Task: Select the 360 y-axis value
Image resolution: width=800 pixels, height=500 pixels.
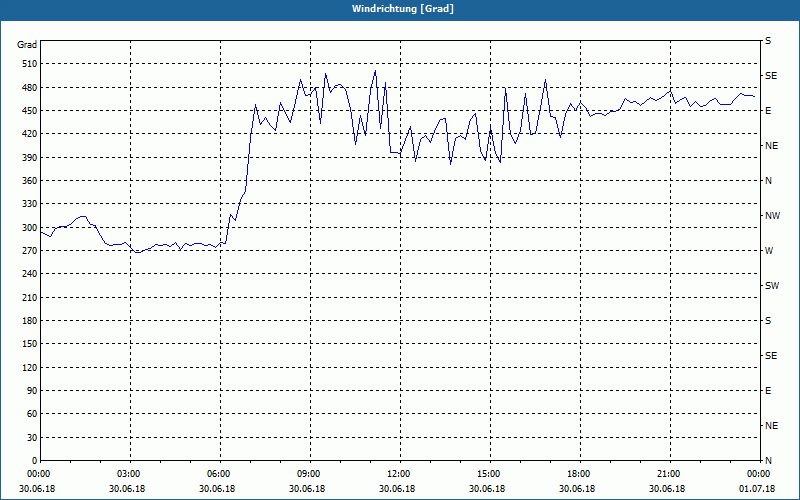Action: tap(30, 181)
